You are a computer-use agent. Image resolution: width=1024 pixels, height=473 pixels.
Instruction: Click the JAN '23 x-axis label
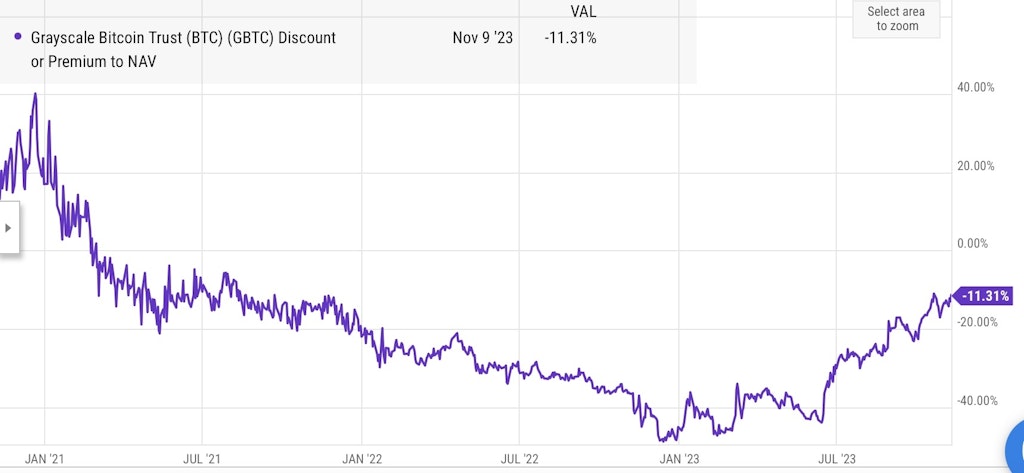coord(679,459)
